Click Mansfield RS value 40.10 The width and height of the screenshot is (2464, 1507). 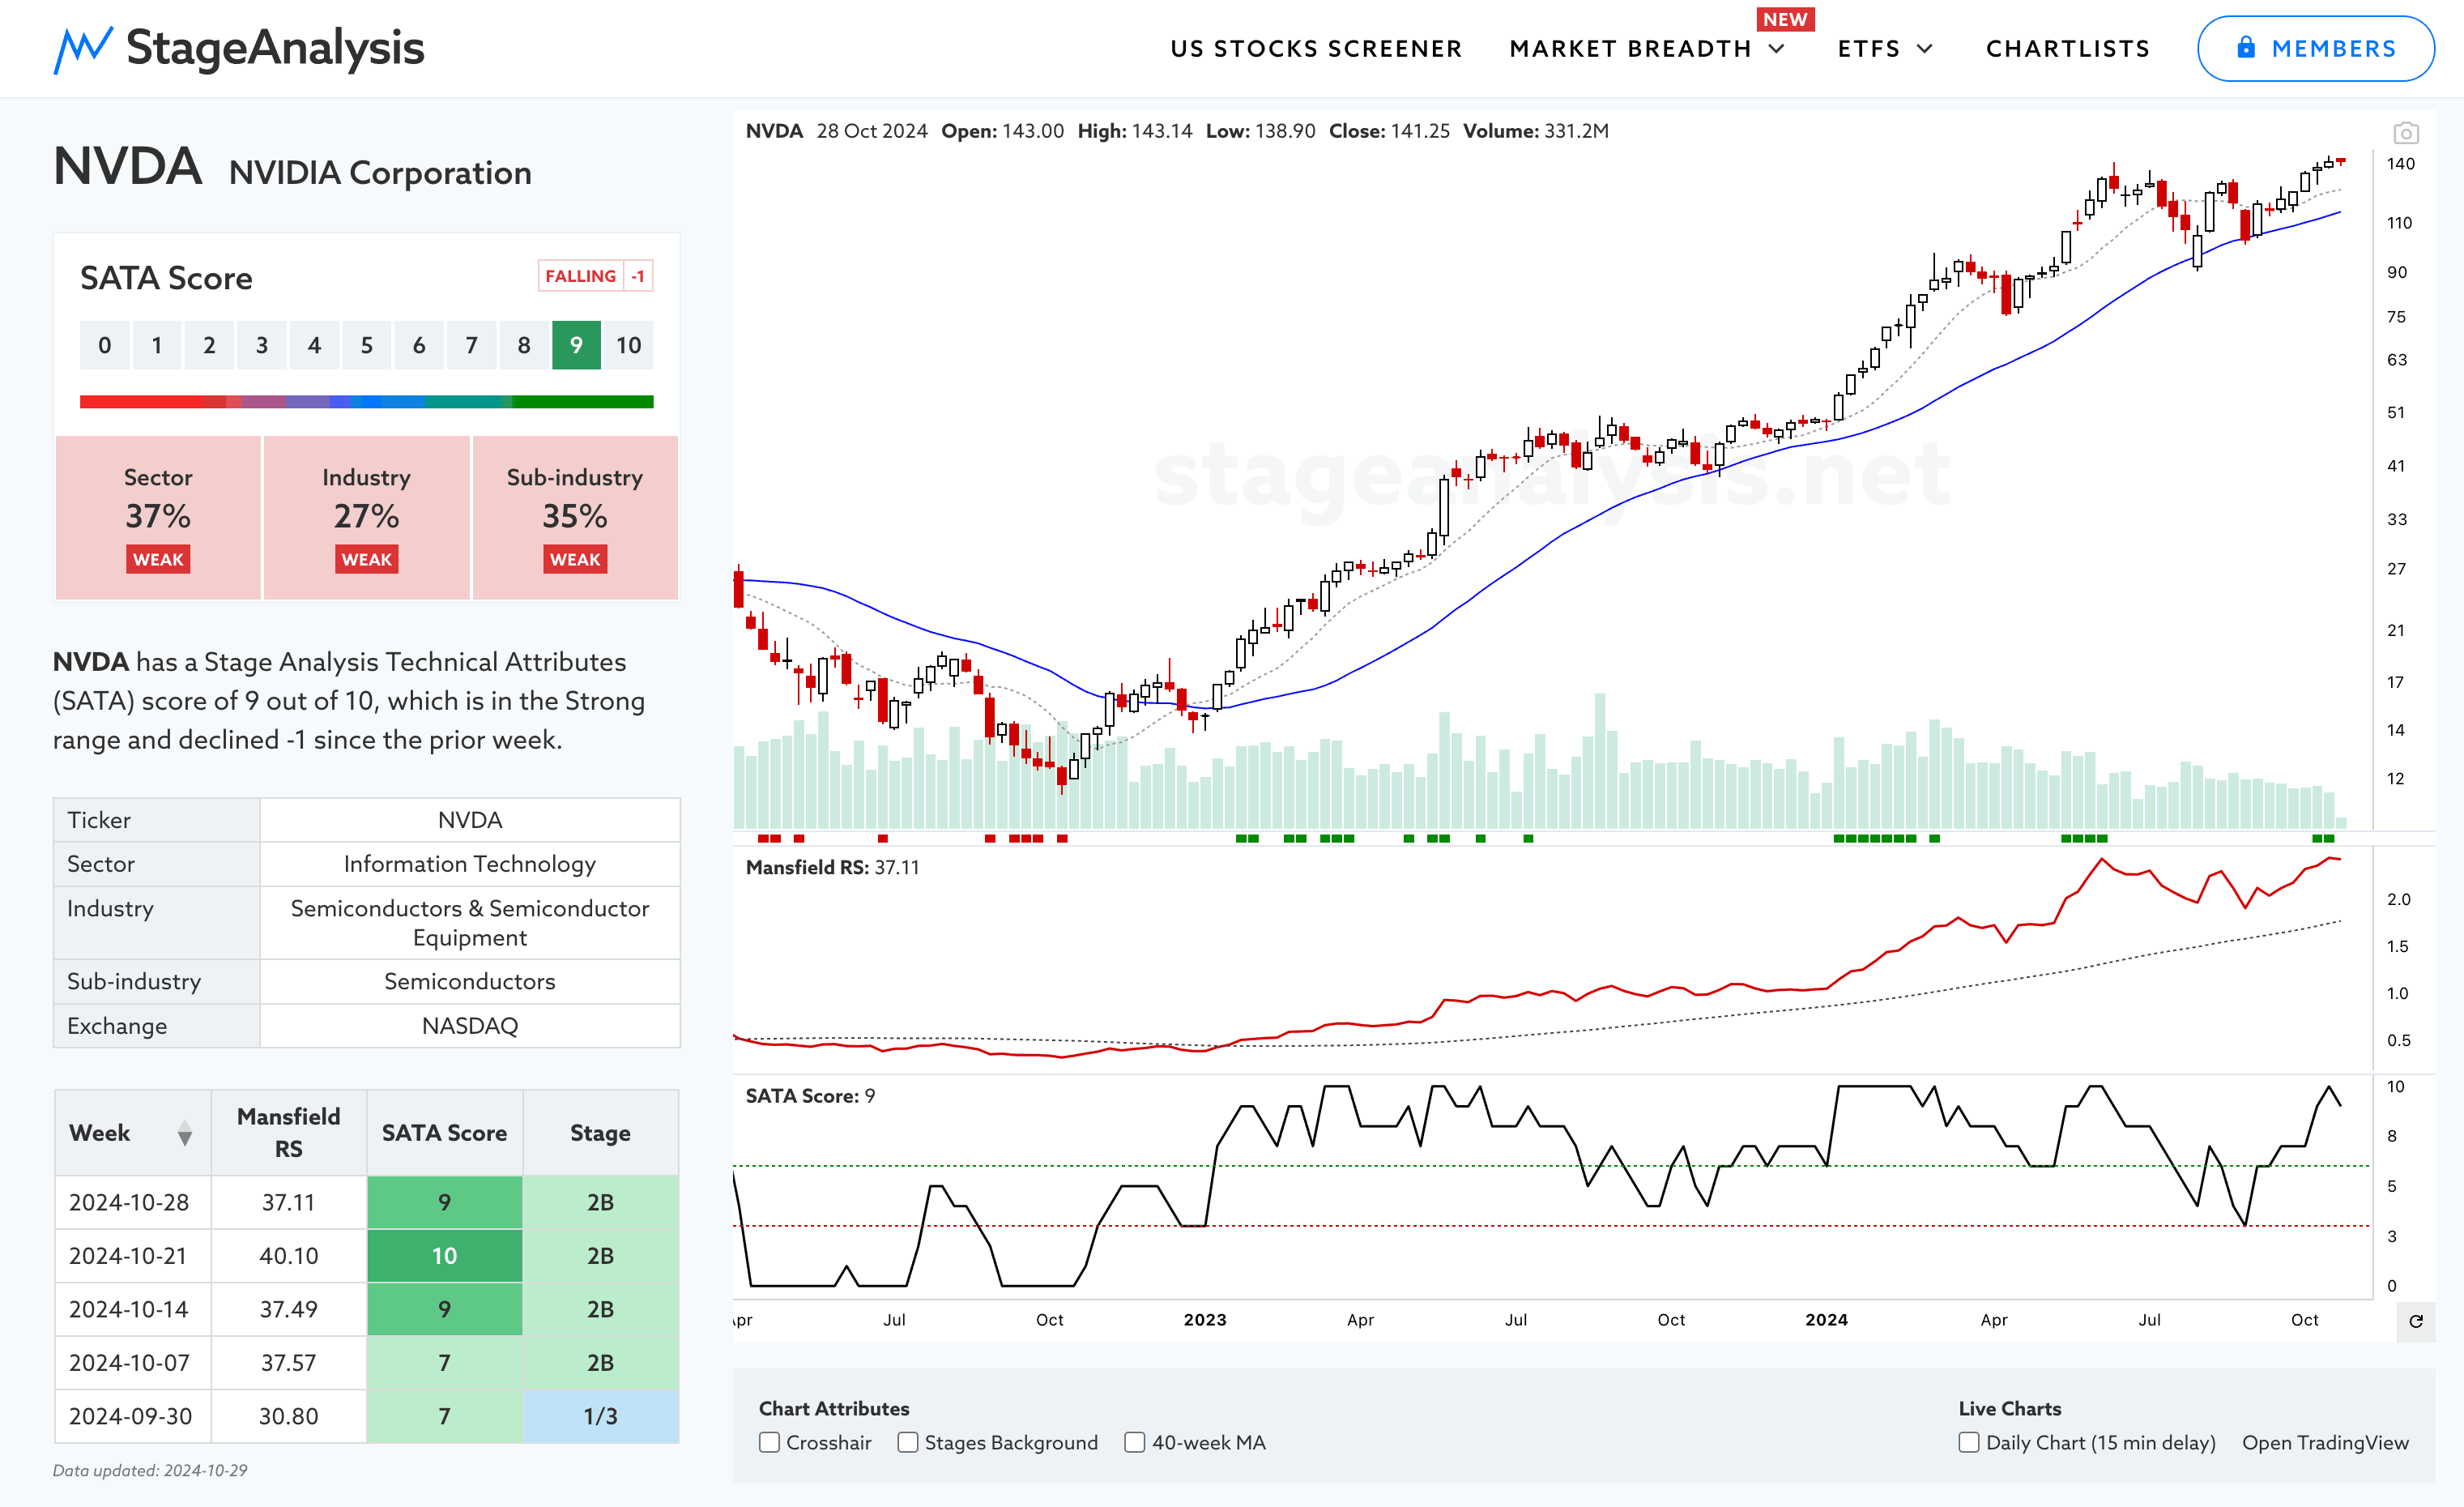(x=289, y=1255)
